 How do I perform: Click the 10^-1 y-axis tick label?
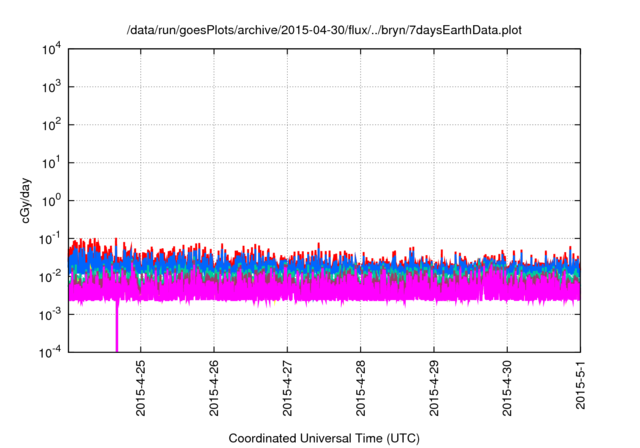click(x=50, y=239)
